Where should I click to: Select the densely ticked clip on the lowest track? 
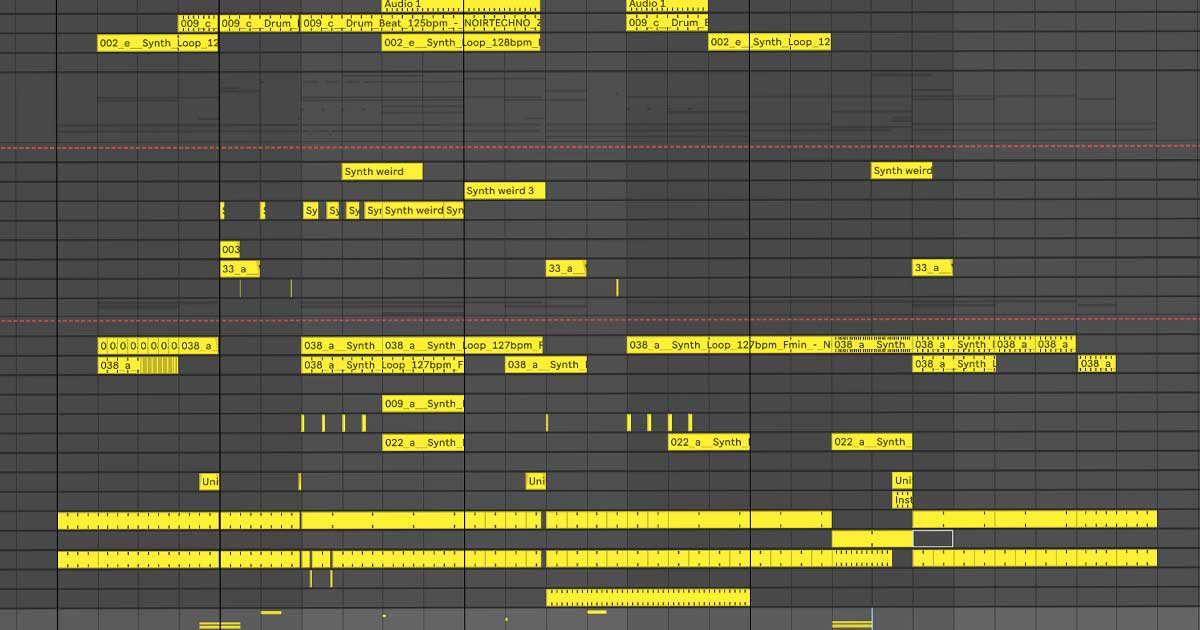(x=648, y=597)
